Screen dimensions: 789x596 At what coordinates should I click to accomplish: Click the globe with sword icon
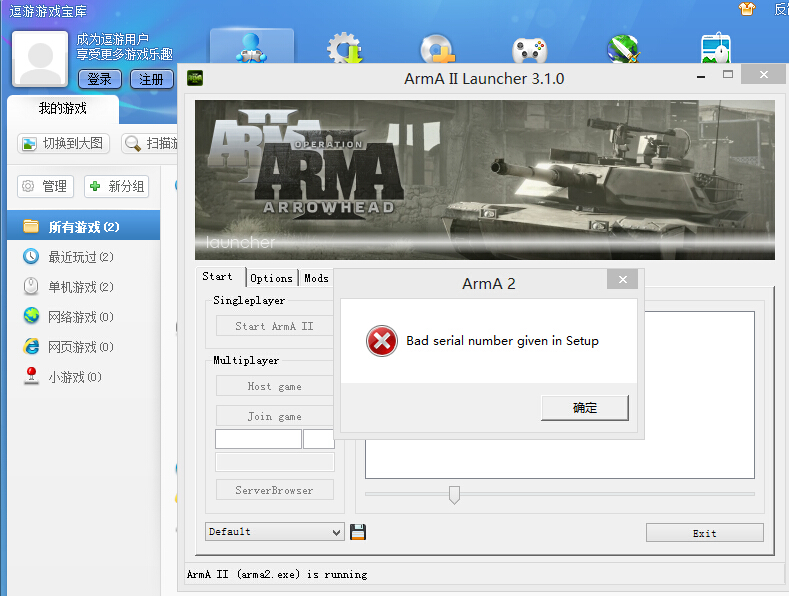coord(623,49)
